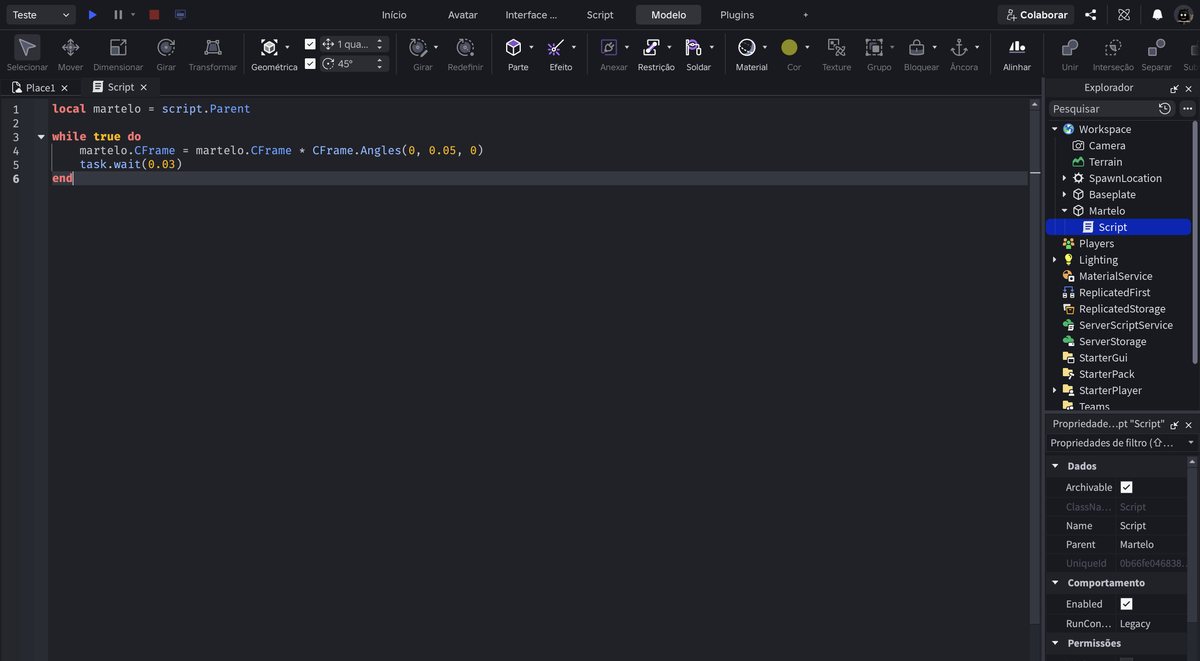Select ReplicatedStorage in Explorer
1200x661 pixels.
[1122, 309]
